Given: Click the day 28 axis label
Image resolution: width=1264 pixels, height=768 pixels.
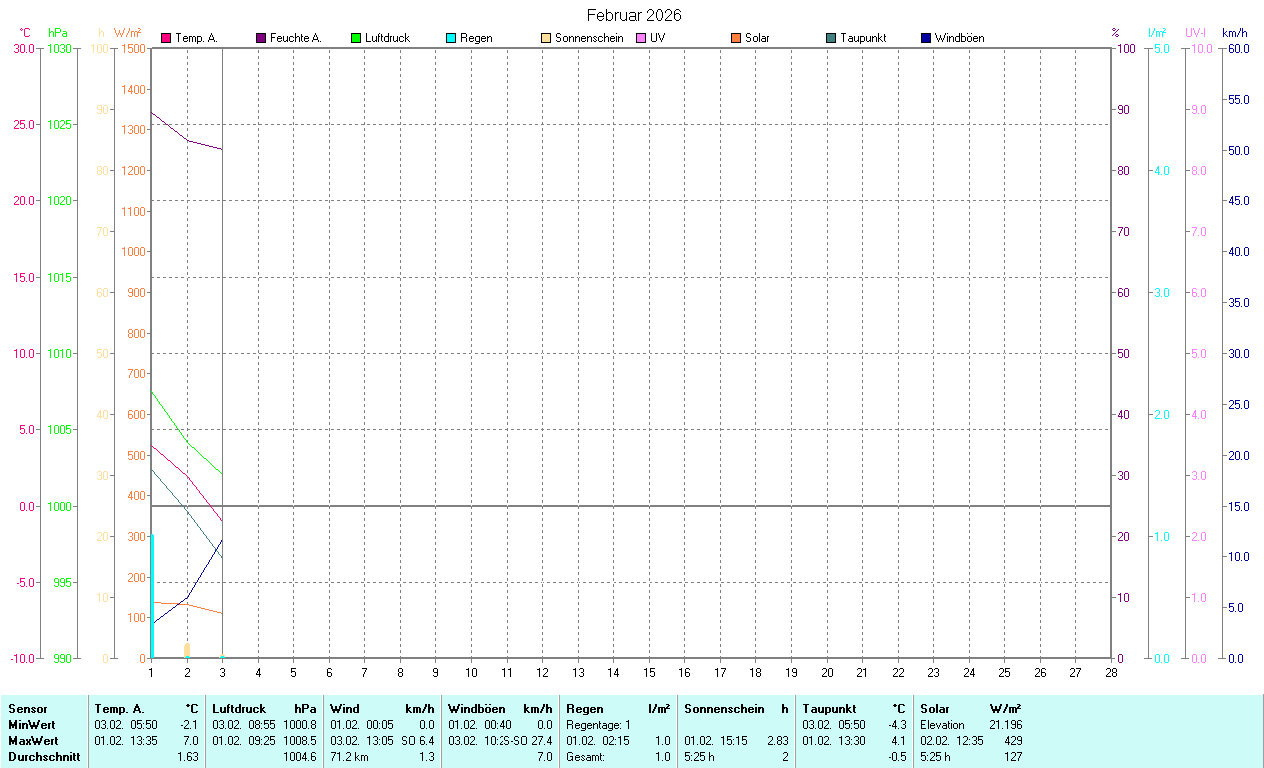Looking at the screenshot, I should click(1110, 672).
